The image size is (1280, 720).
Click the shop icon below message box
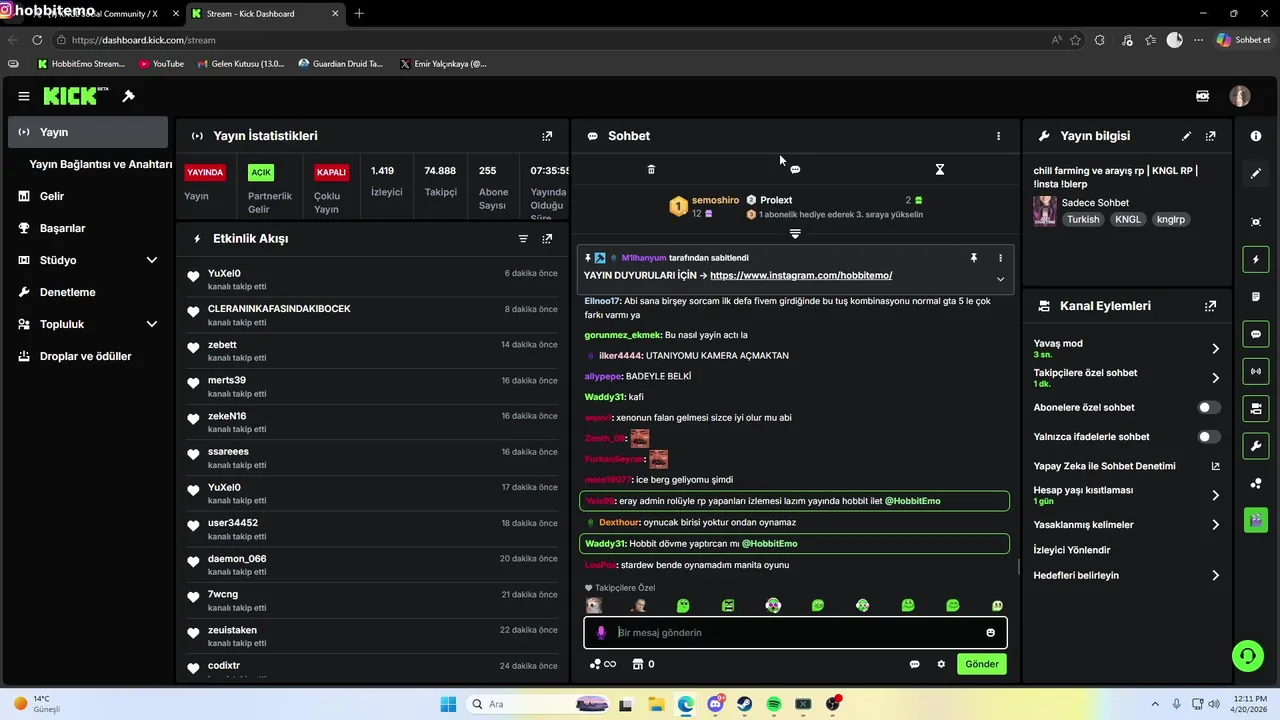(637, 664)
